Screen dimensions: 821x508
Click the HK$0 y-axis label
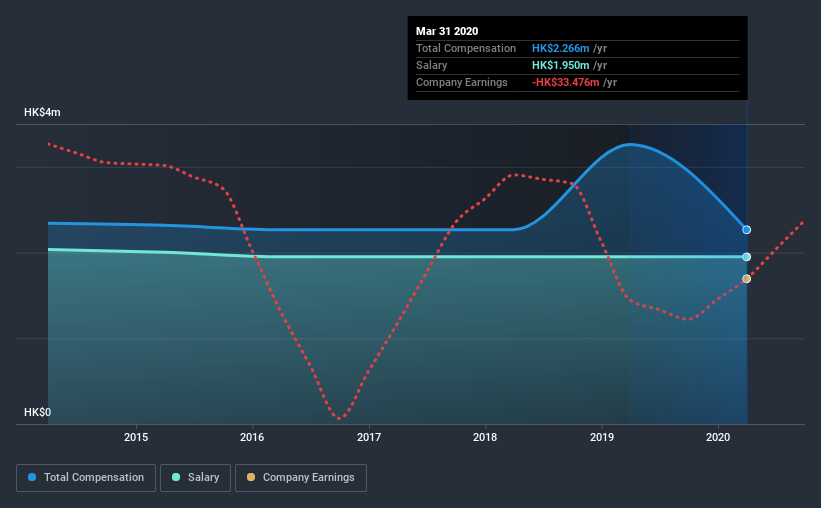click(38, 413)
